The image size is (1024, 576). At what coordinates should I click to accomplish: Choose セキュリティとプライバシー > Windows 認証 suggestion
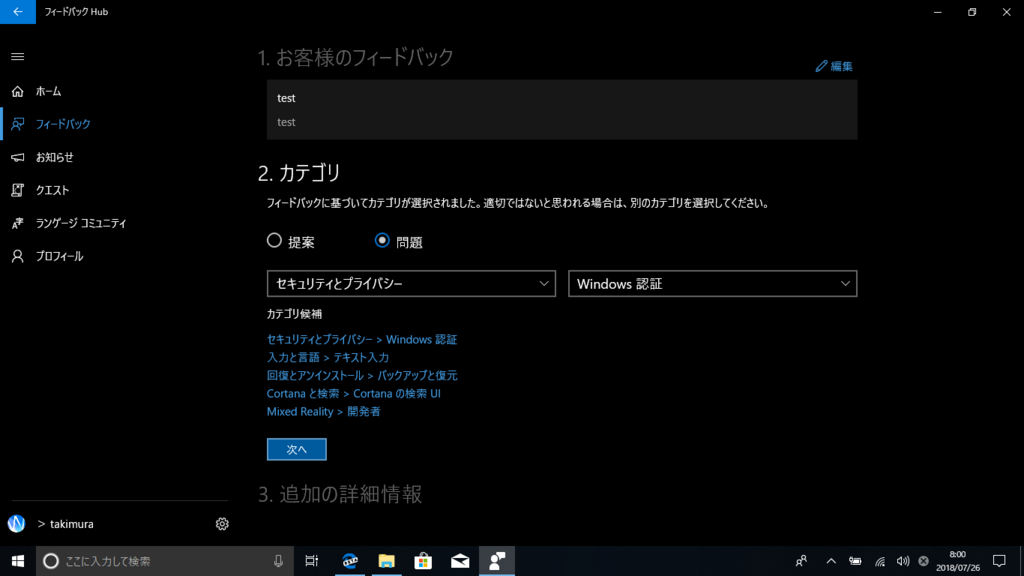coord(362,340)
